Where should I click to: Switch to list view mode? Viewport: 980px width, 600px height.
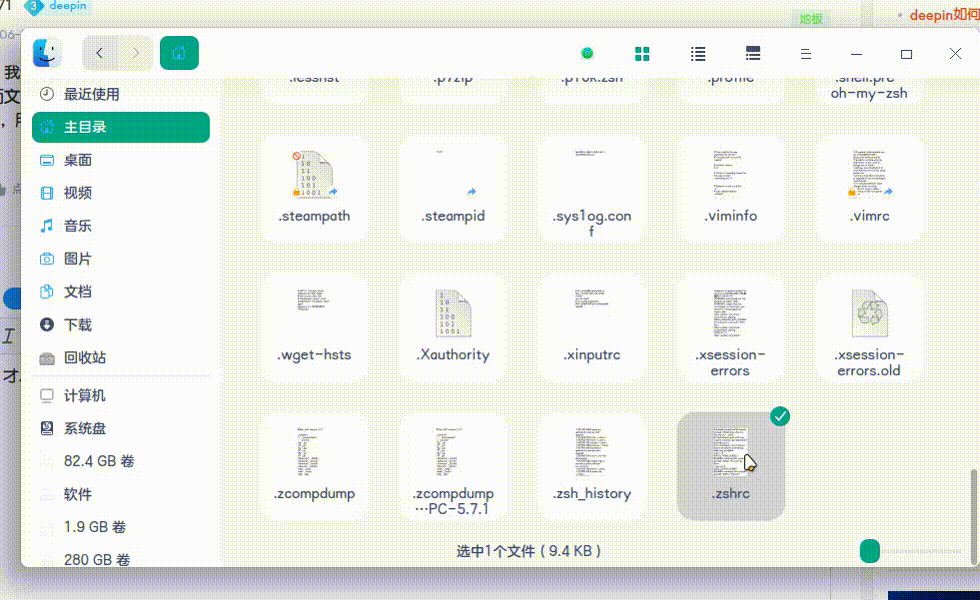coord(697,53)
